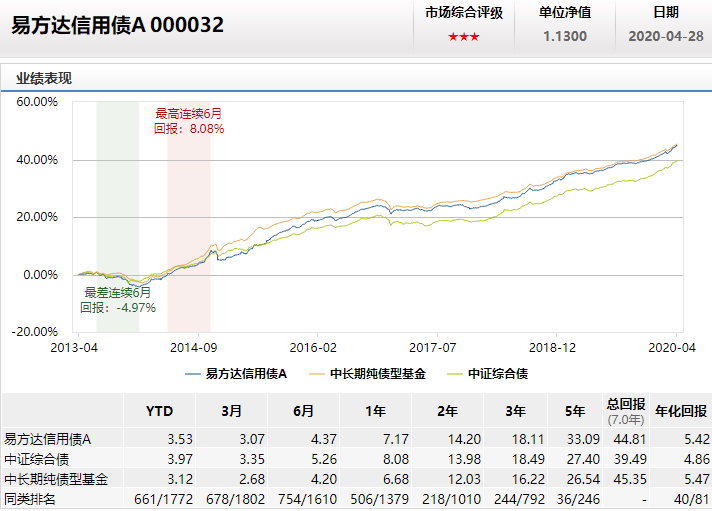Click the 60.00% y-axis label

point(37,102)
